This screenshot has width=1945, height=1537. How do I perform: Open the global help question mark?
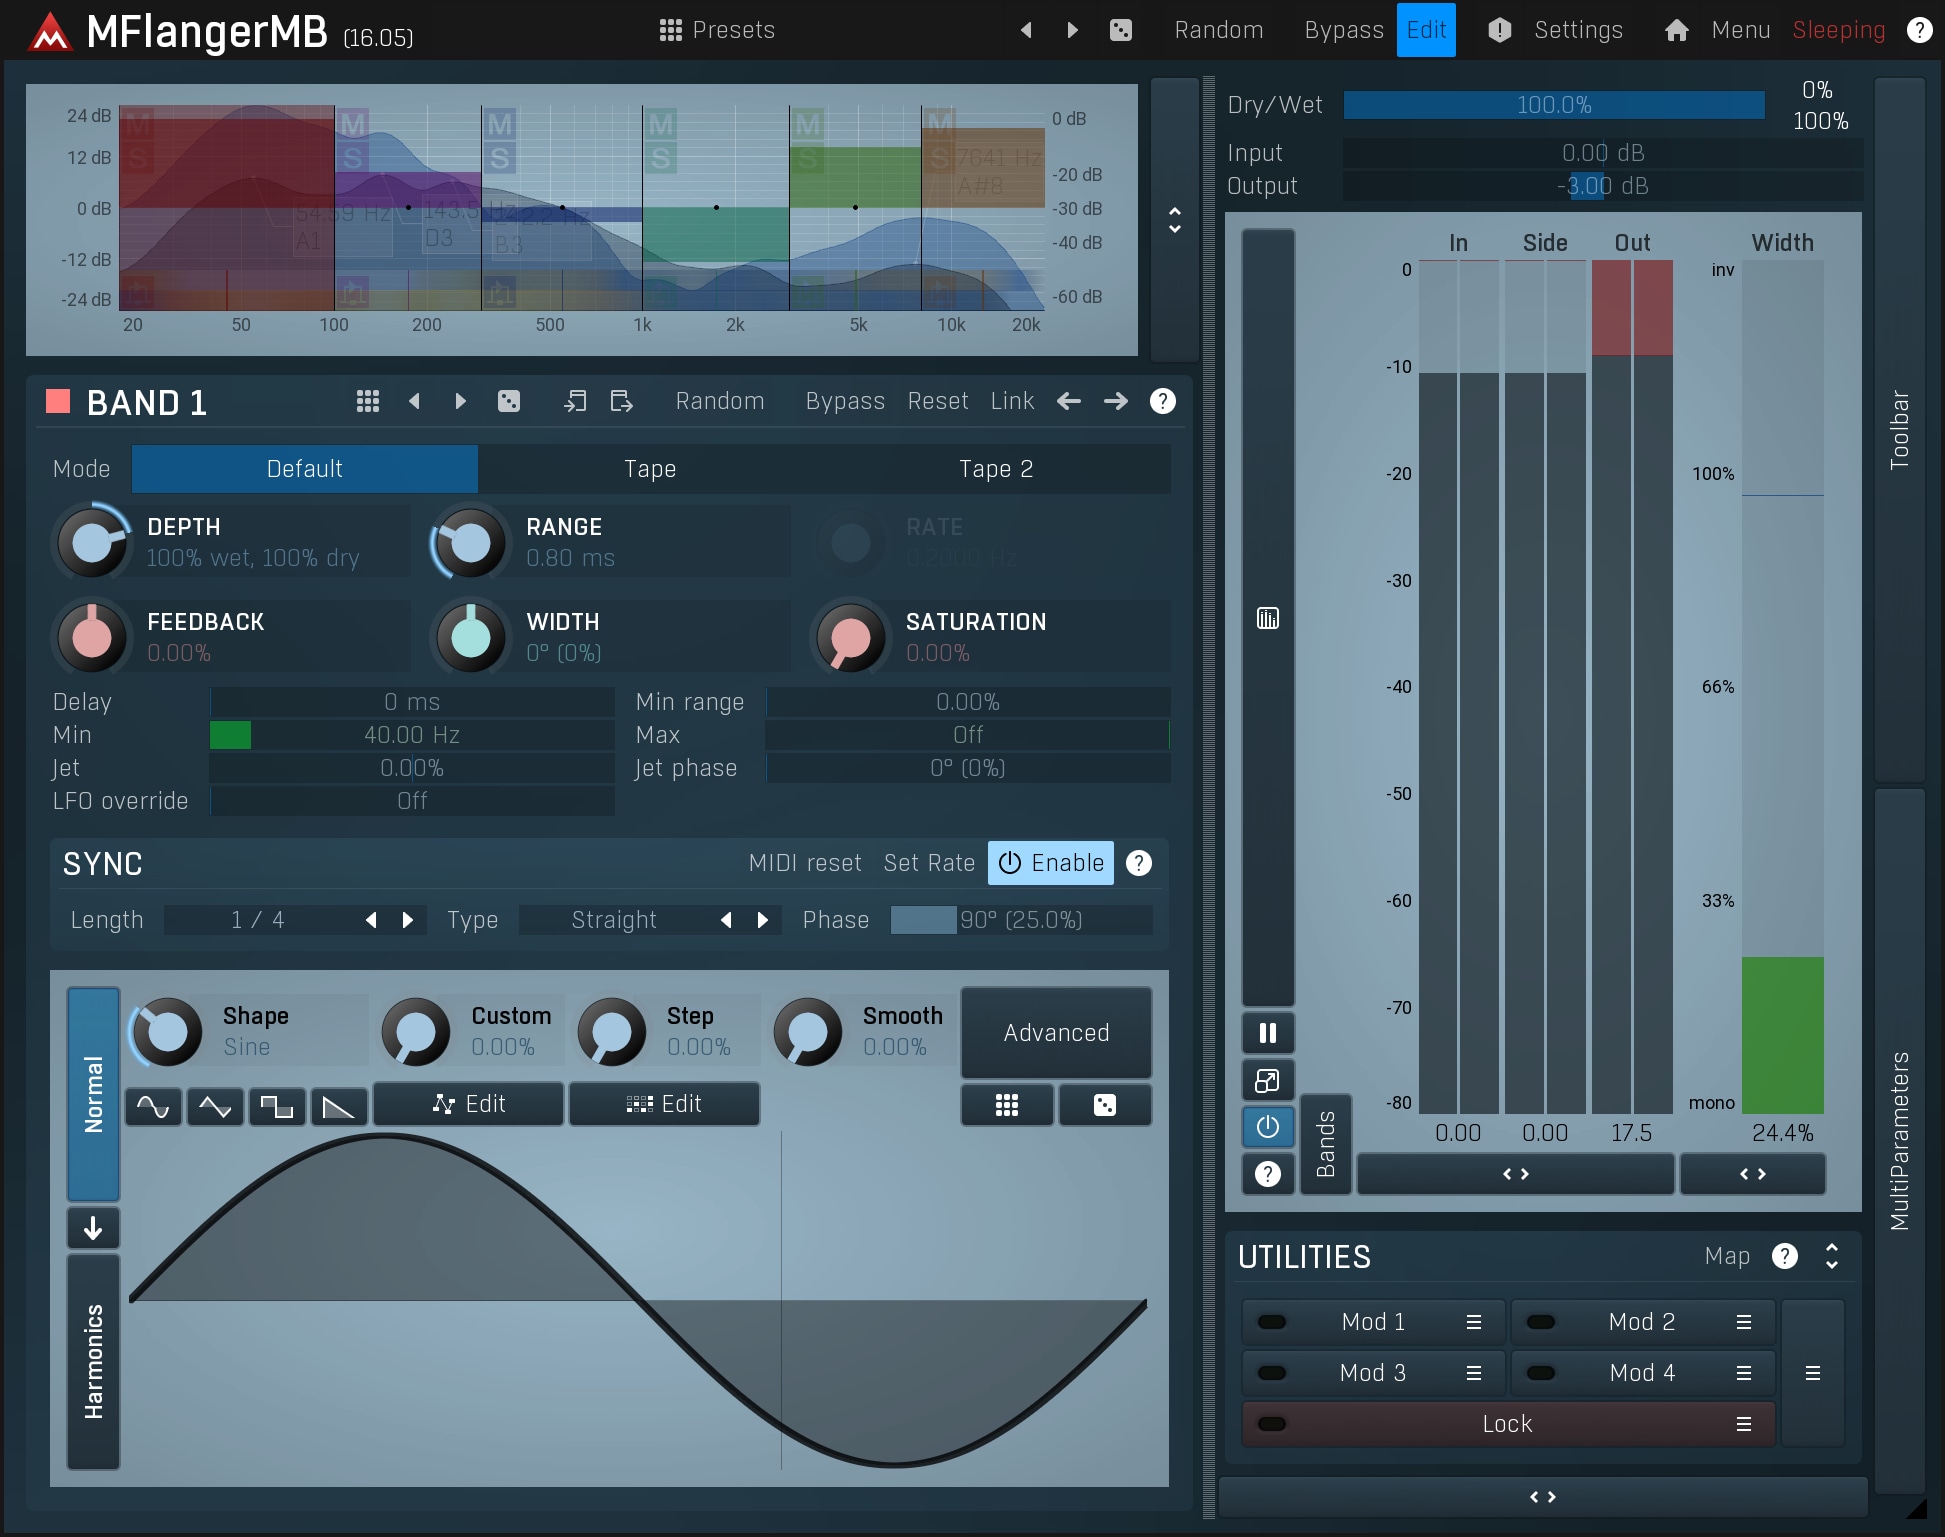(1919, 30)
